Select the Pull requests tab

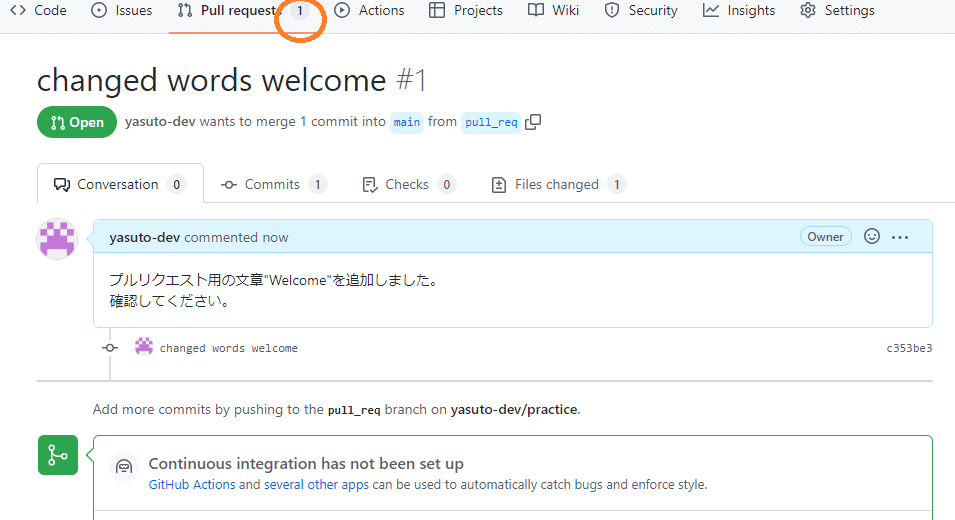242,10
